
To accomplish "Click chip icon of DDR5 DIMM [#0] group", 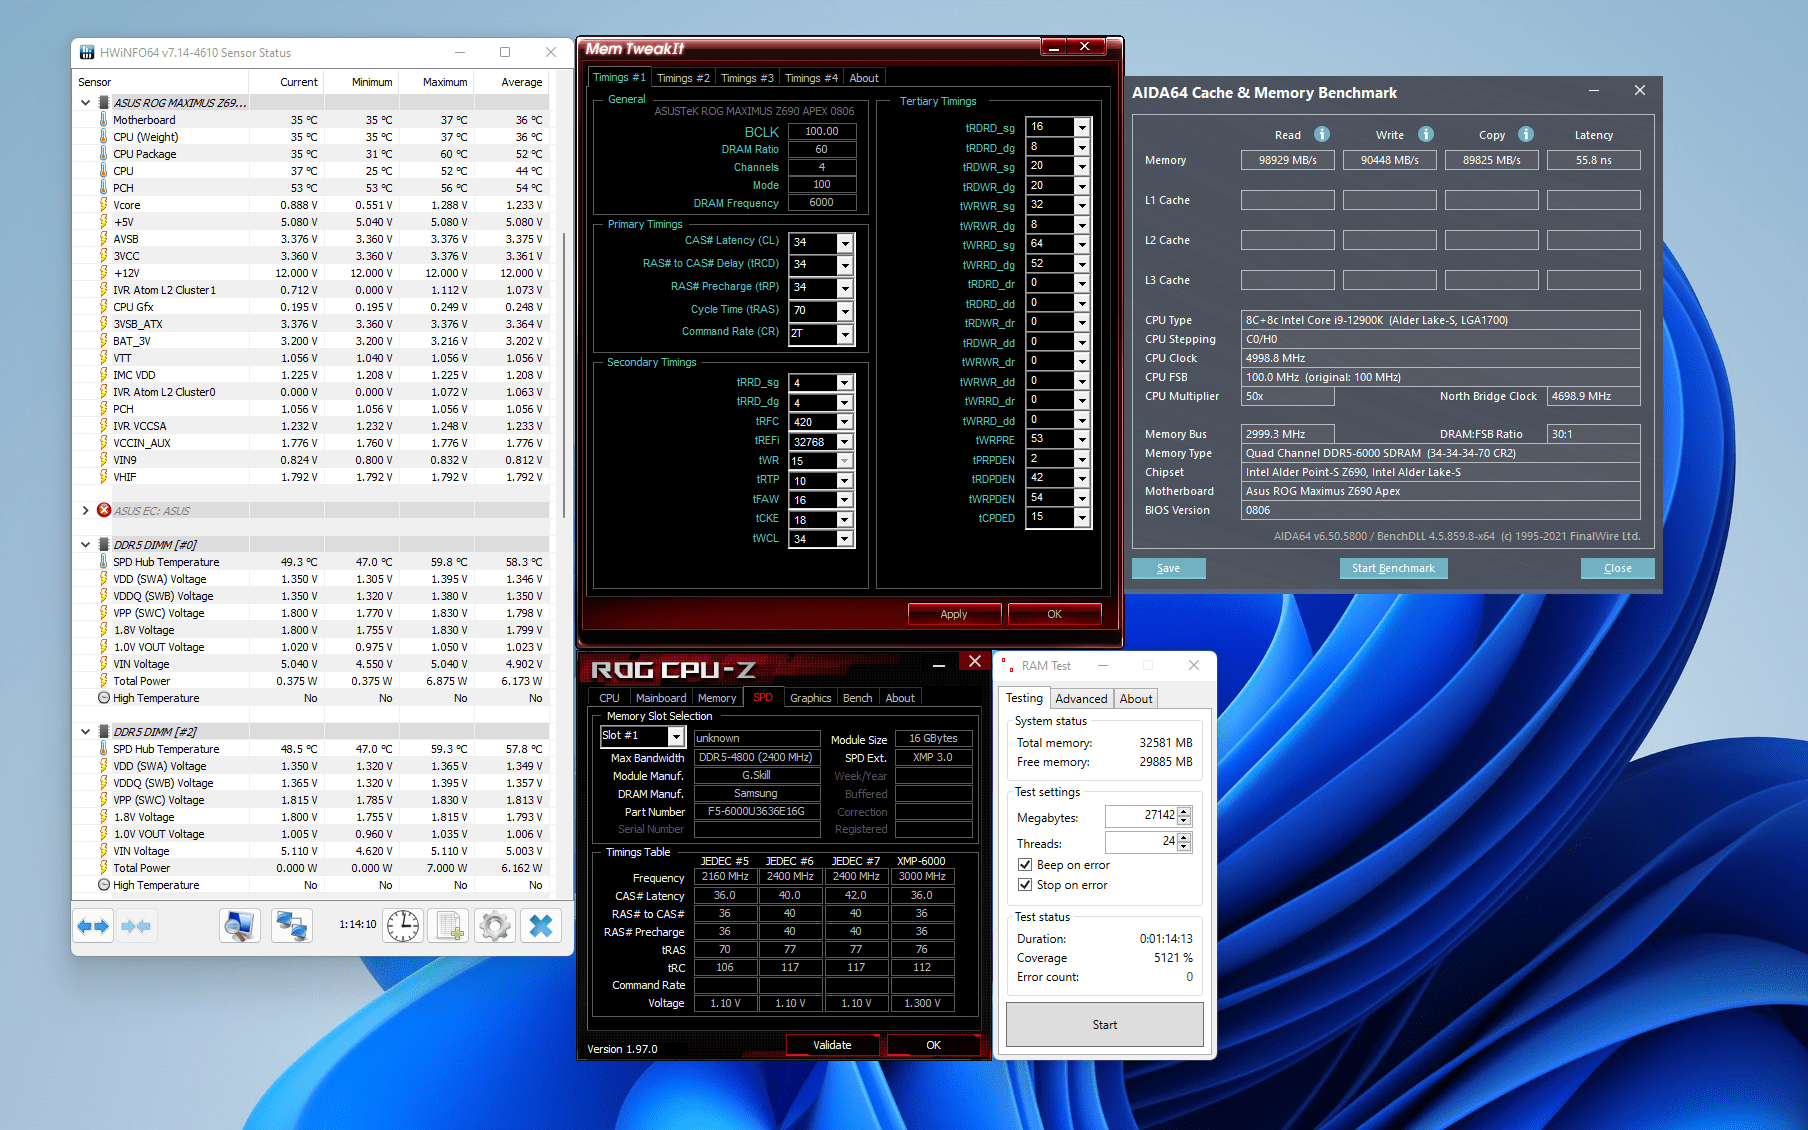I will tap(104, 544).
